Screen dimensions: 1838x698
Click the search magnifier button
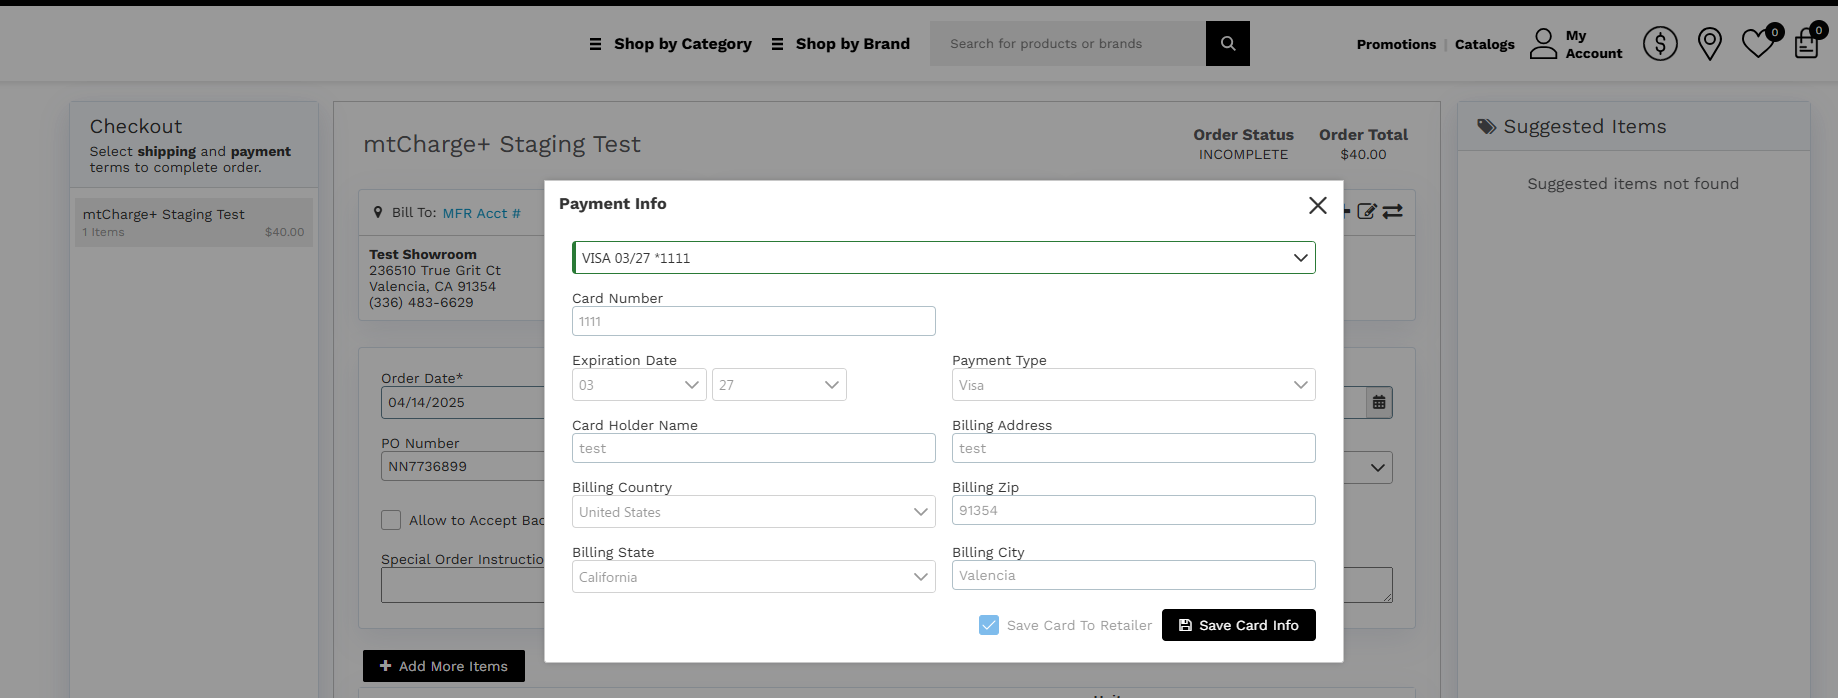click(1228, 44)
